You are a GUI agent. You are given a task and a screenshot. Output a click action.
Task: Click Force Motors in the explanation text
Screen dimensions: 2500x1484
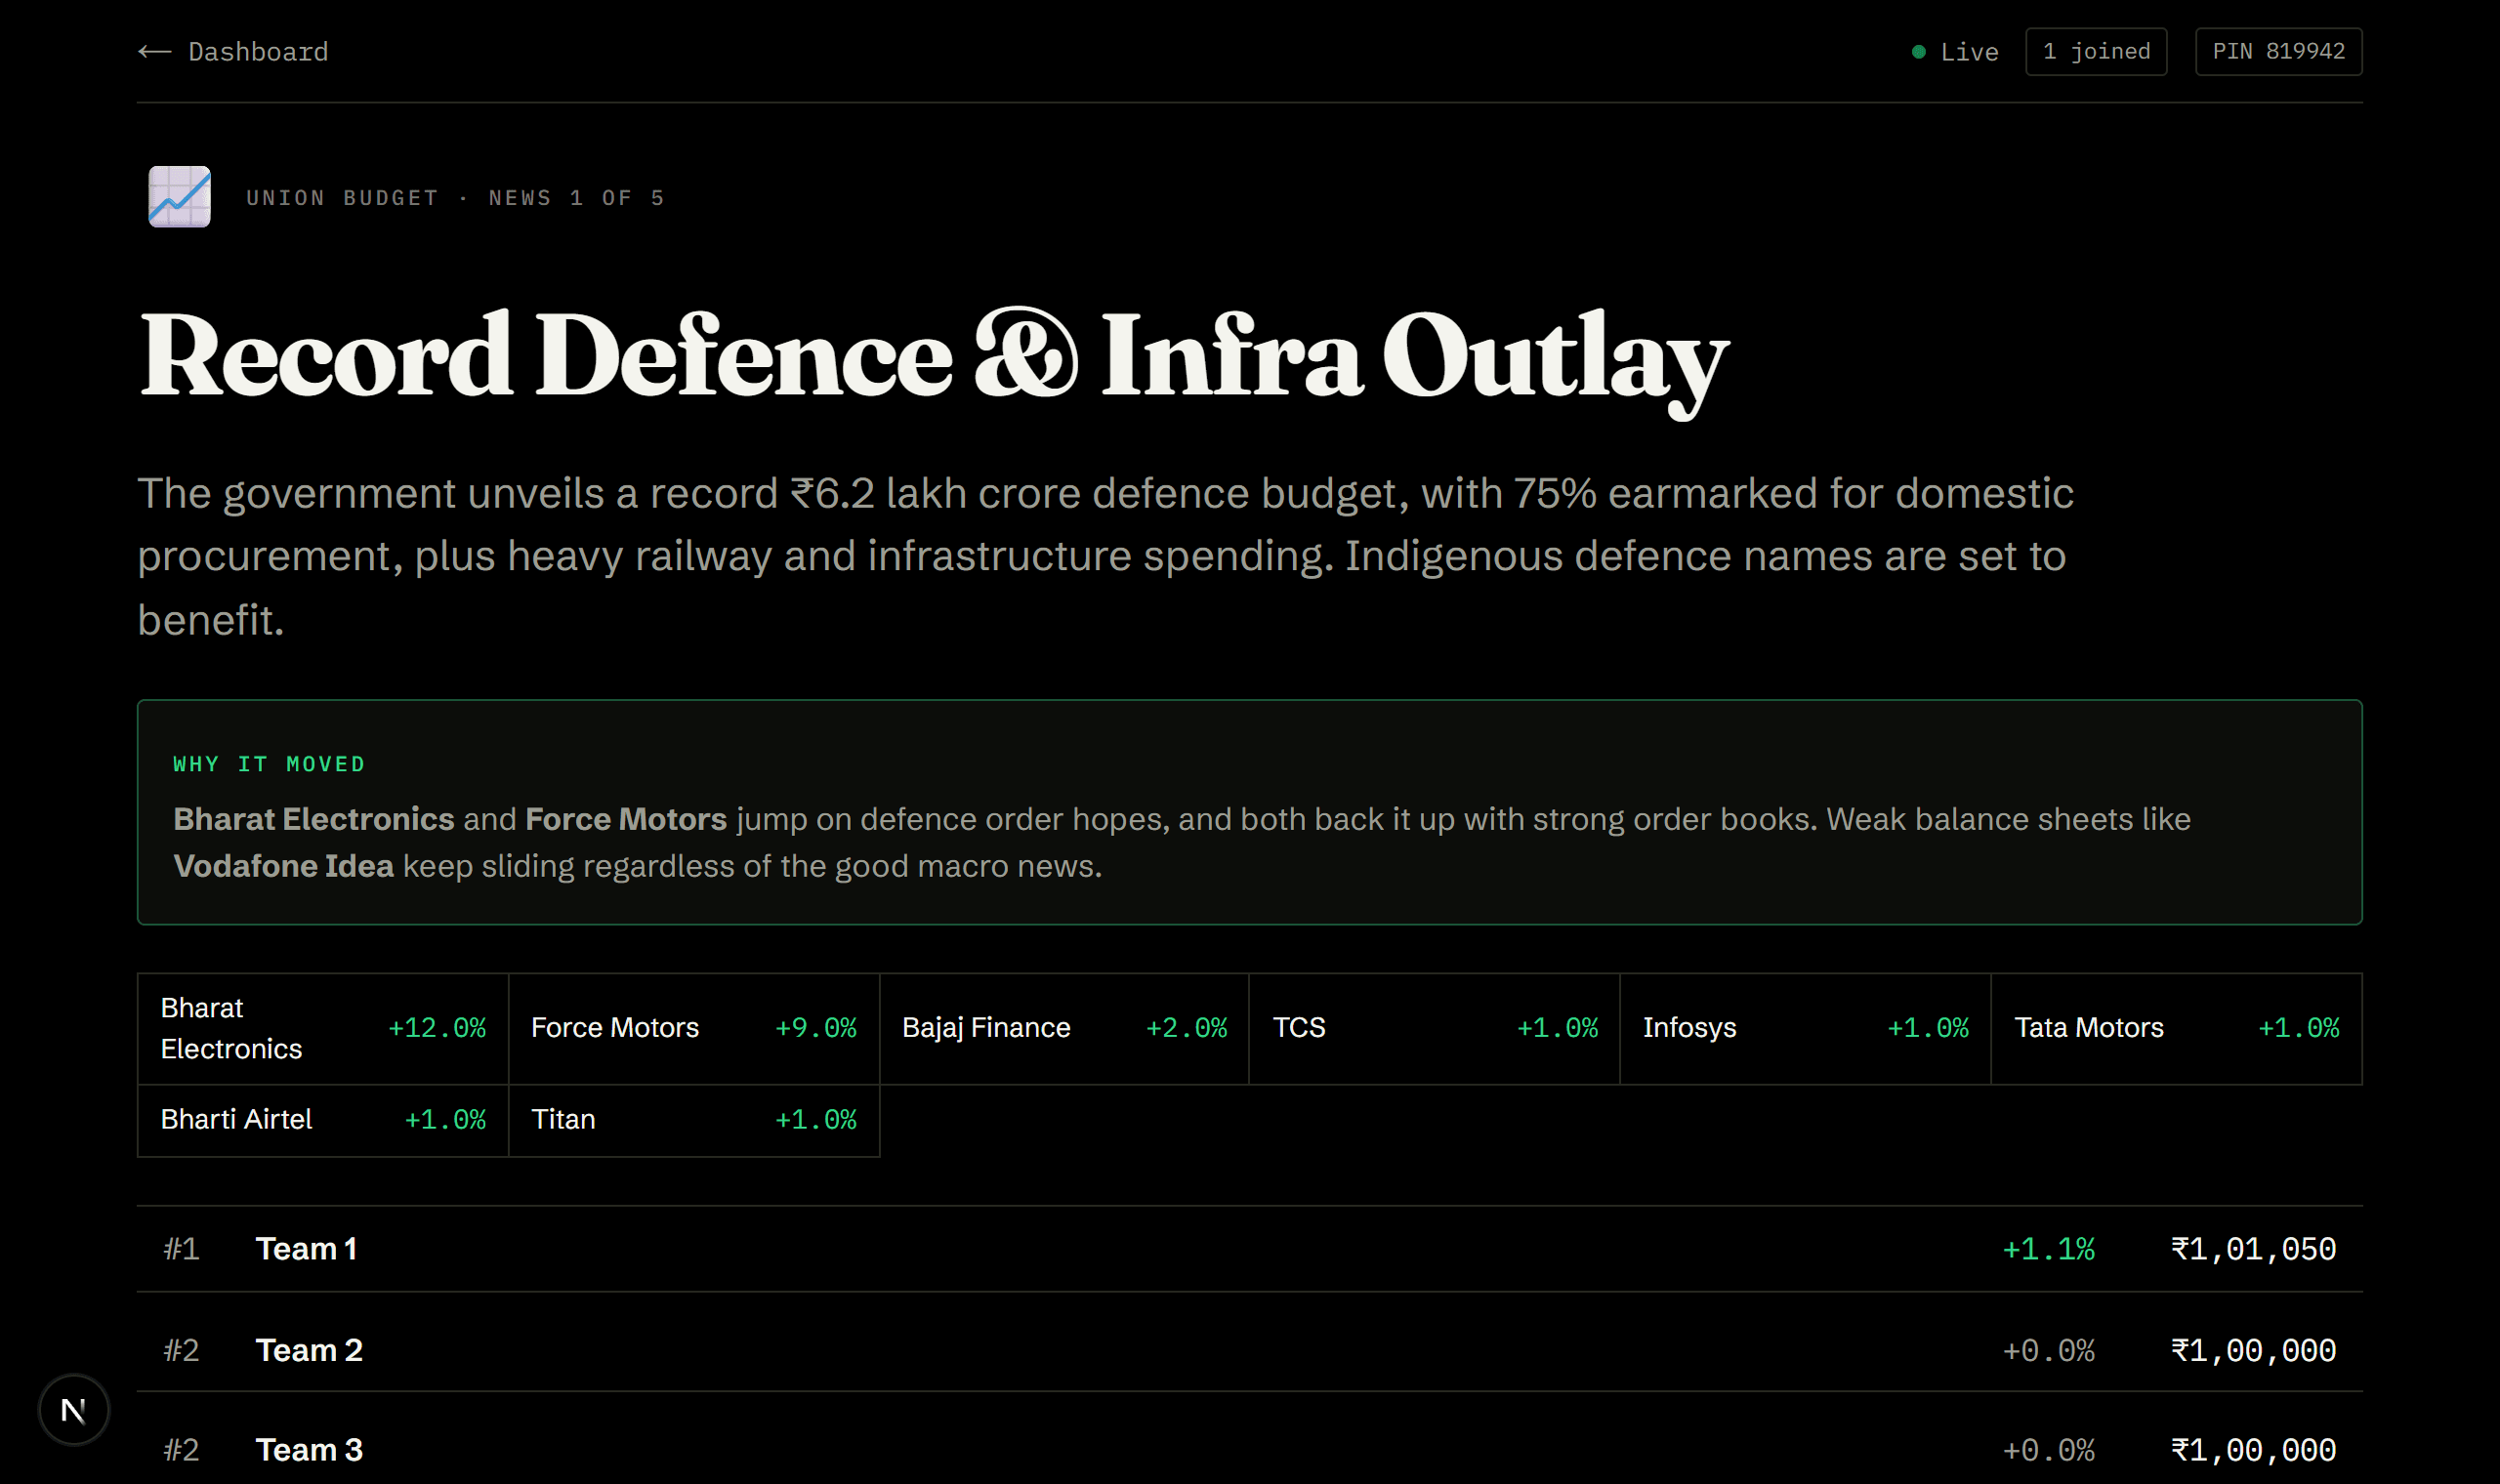pyautogui.click(x=626, y=819)
